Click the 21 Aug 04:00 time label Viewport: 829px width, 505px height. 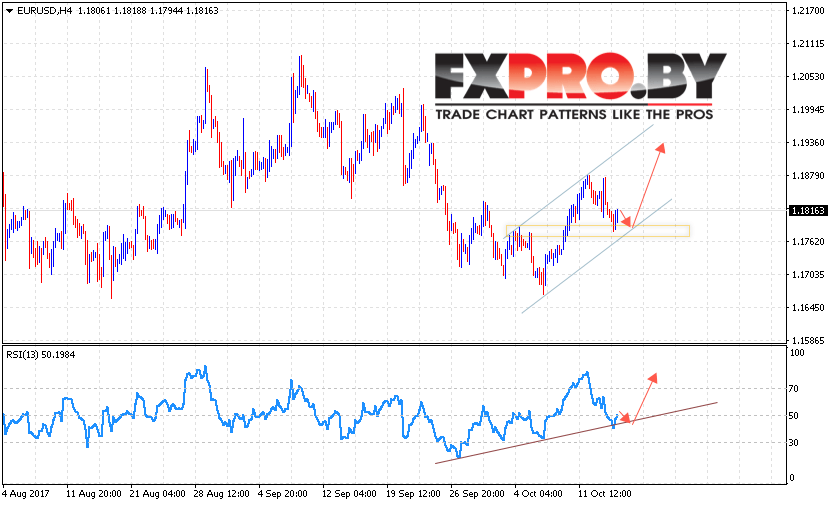coord(158,494)
